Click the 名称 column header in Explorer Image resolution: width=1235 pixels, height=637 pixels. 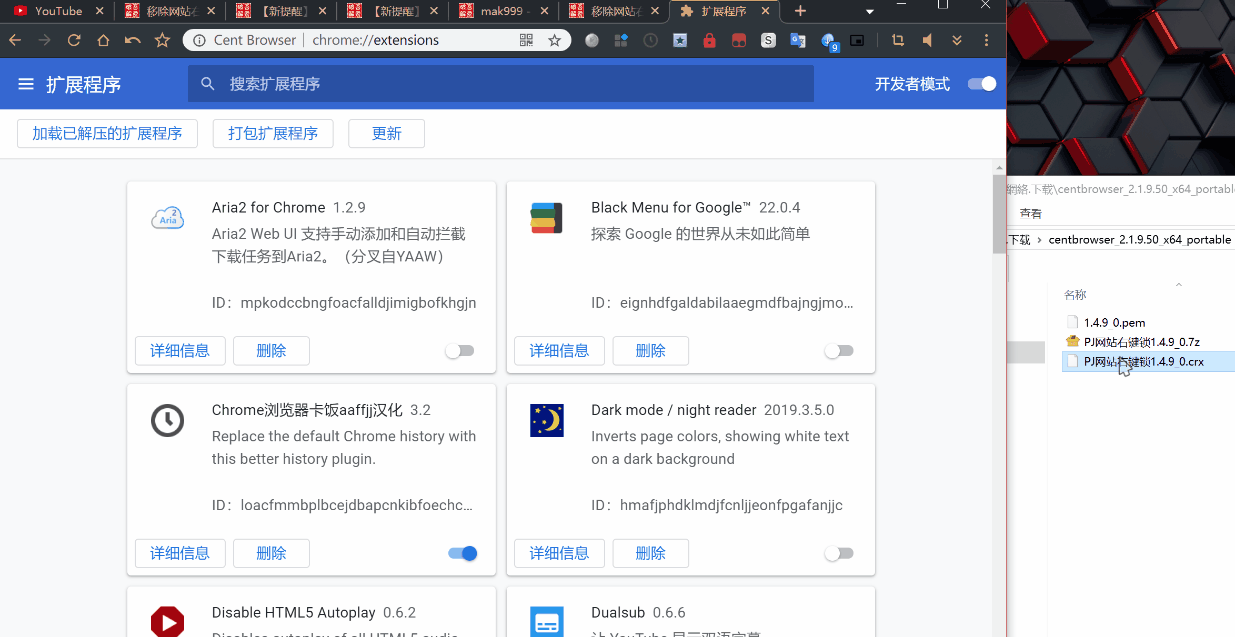[x=1075, y=295]
